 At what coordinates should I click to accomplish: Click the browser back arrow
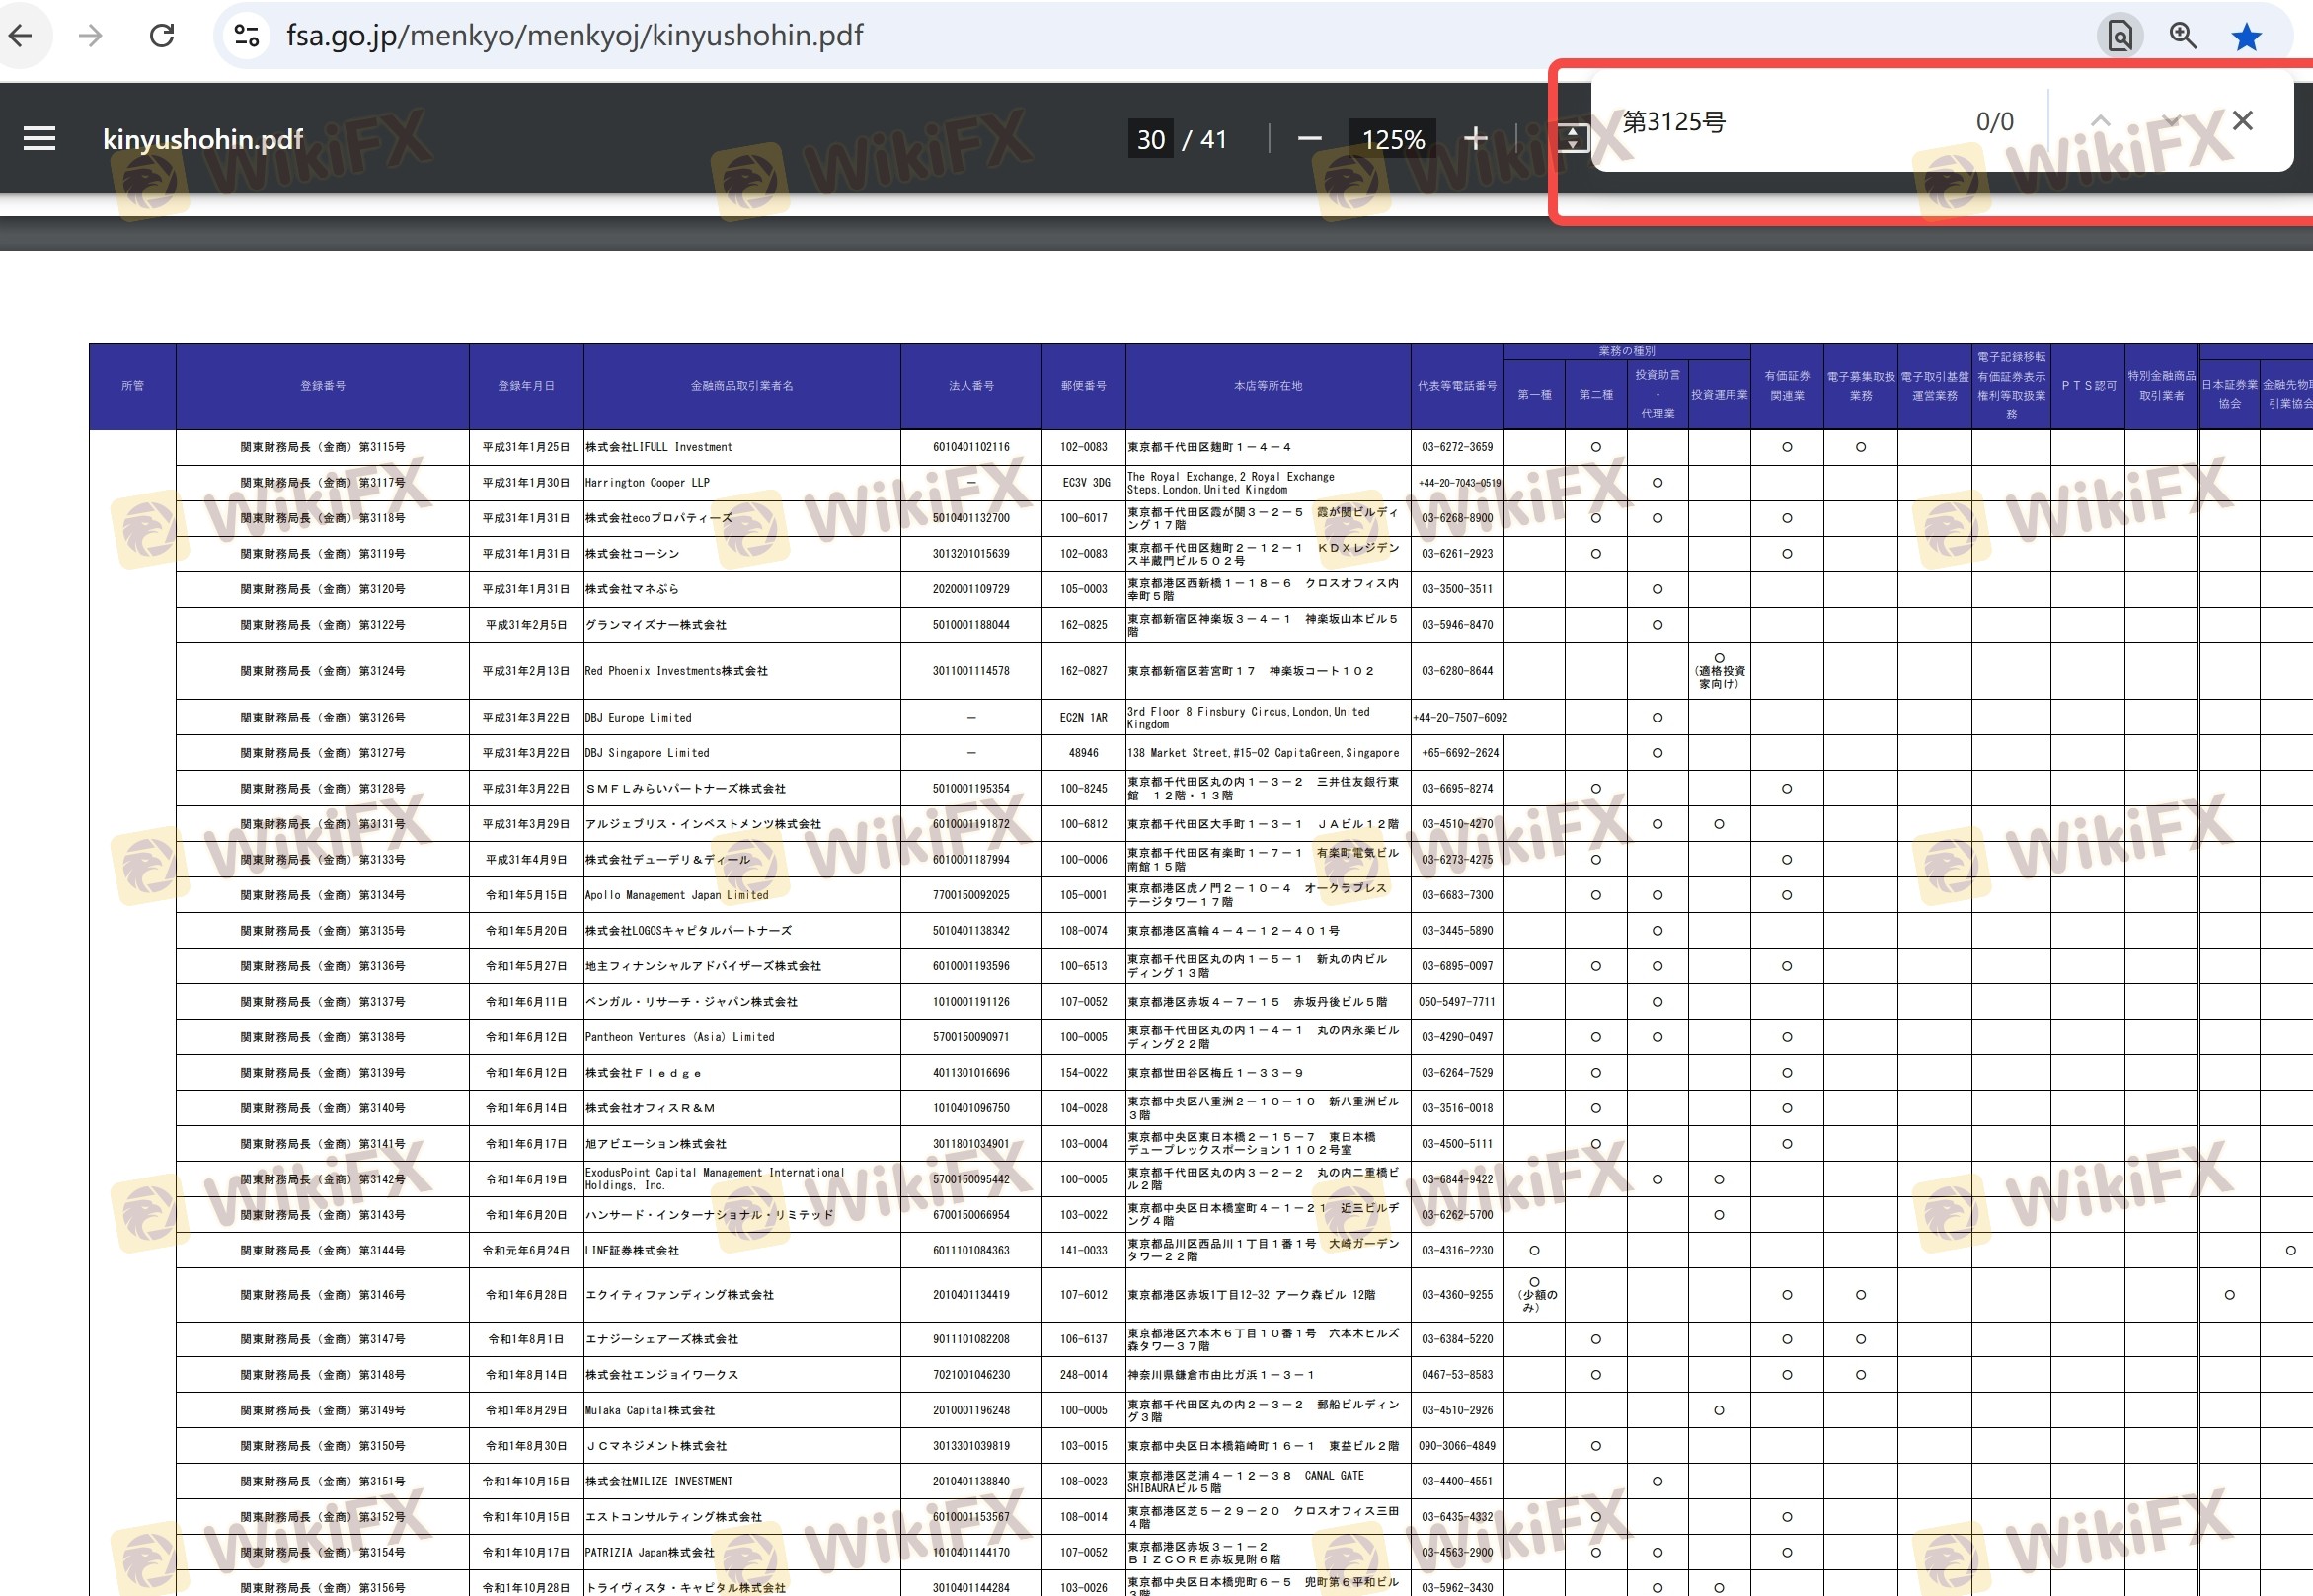pos(21,36)
